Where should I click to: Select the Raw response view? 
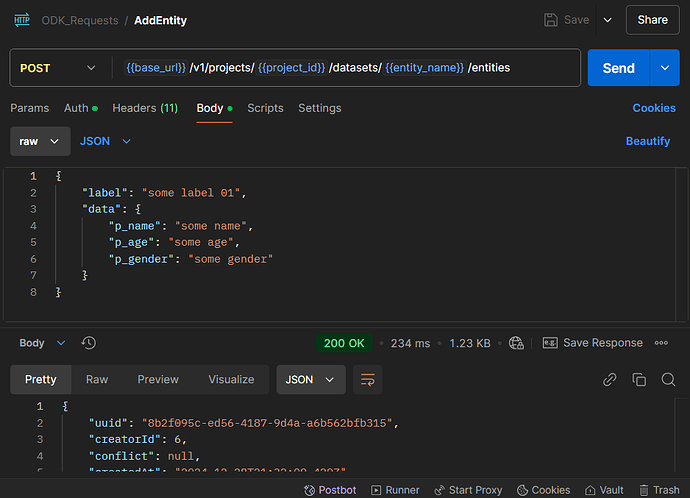[97, 379]
